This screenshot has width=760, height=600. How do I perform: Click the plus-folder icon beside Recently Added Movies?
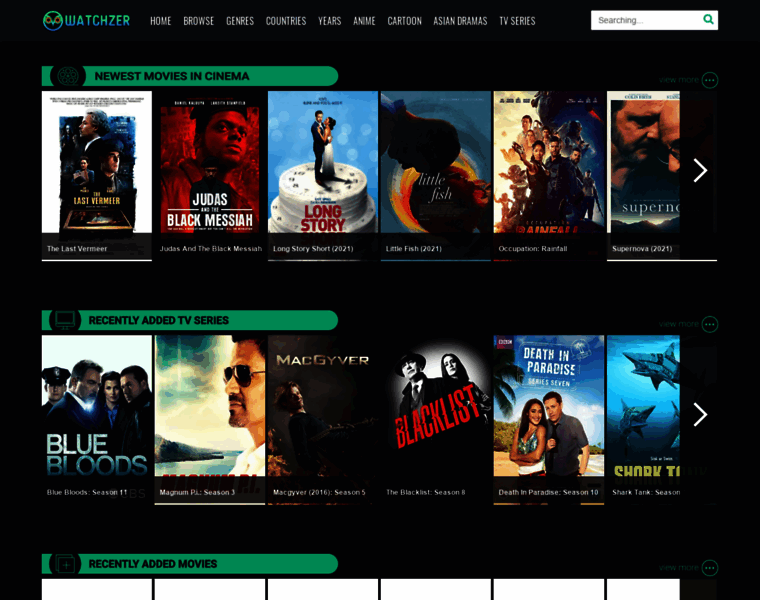point(65,564)
